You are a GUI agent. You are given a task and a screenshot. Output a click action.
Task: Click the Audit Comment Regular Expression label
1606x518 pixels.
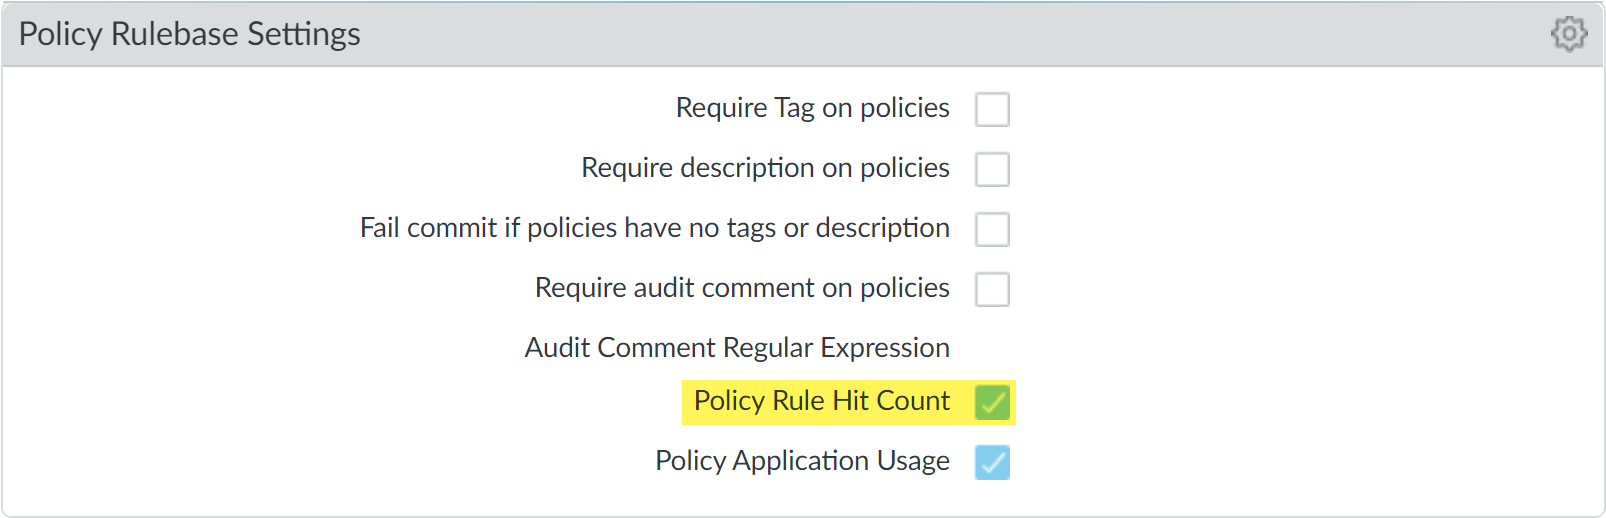(737, 348)
